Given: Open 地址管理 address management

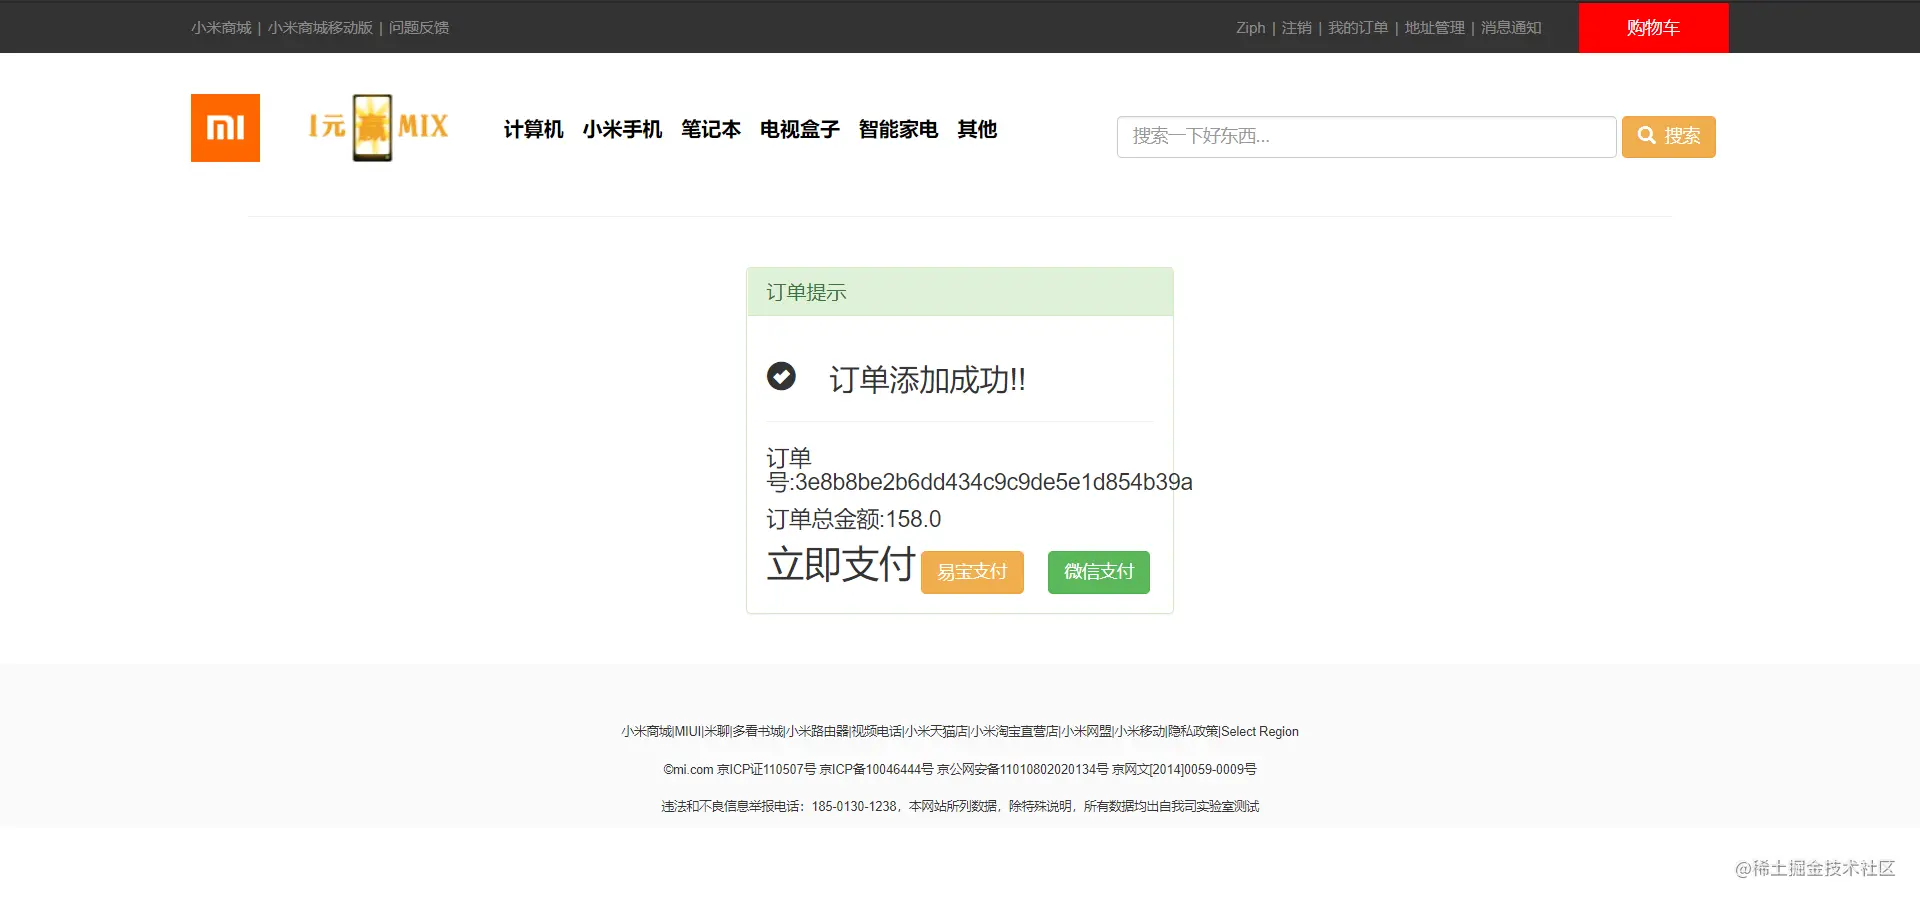Looking at the screenshot, I should tap(1434, 28).
